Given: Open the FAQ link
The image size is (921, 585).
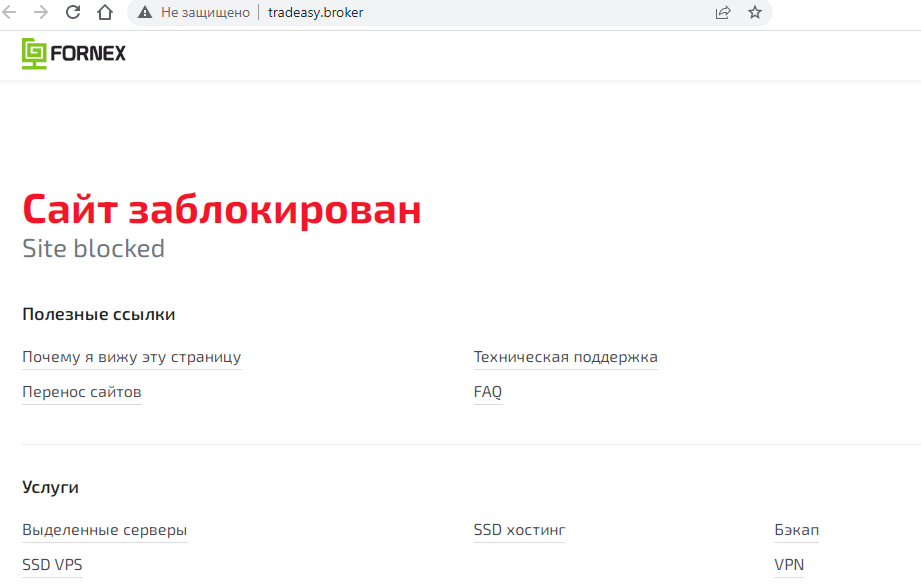Looking at the screenshot, I should tap(487, 392).
